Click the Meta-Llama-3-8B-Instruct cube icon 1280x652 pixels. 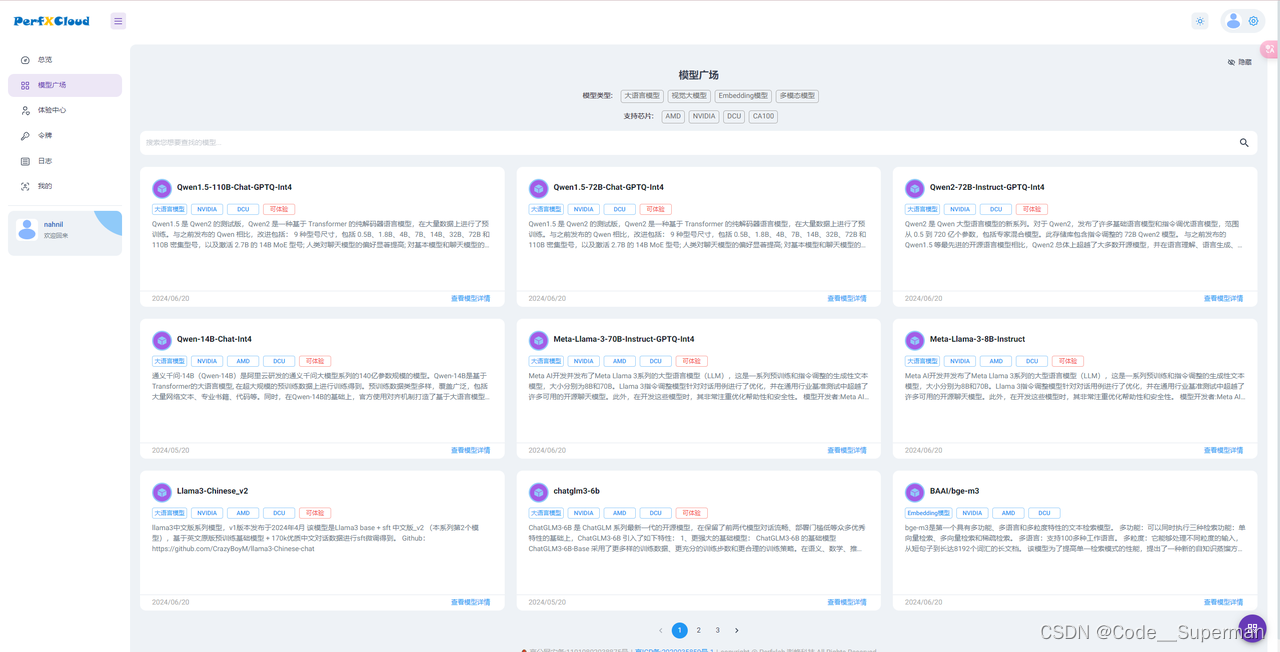click(914, 340)
